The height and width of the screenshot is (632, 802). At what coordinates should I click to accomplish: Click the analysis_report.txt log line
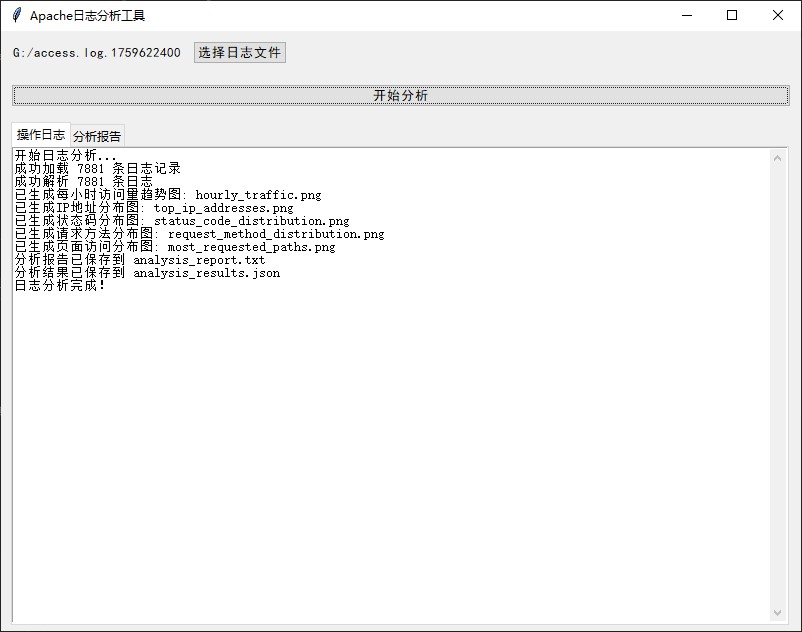(x=199, y=260)
